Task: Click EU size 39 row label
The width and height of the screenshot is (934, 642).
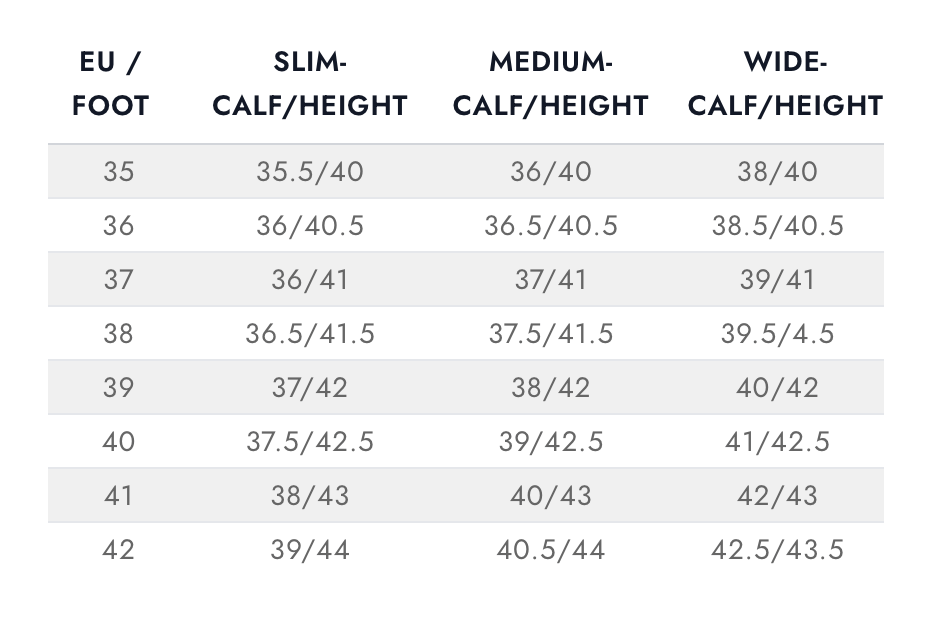Action: (119, 388)
